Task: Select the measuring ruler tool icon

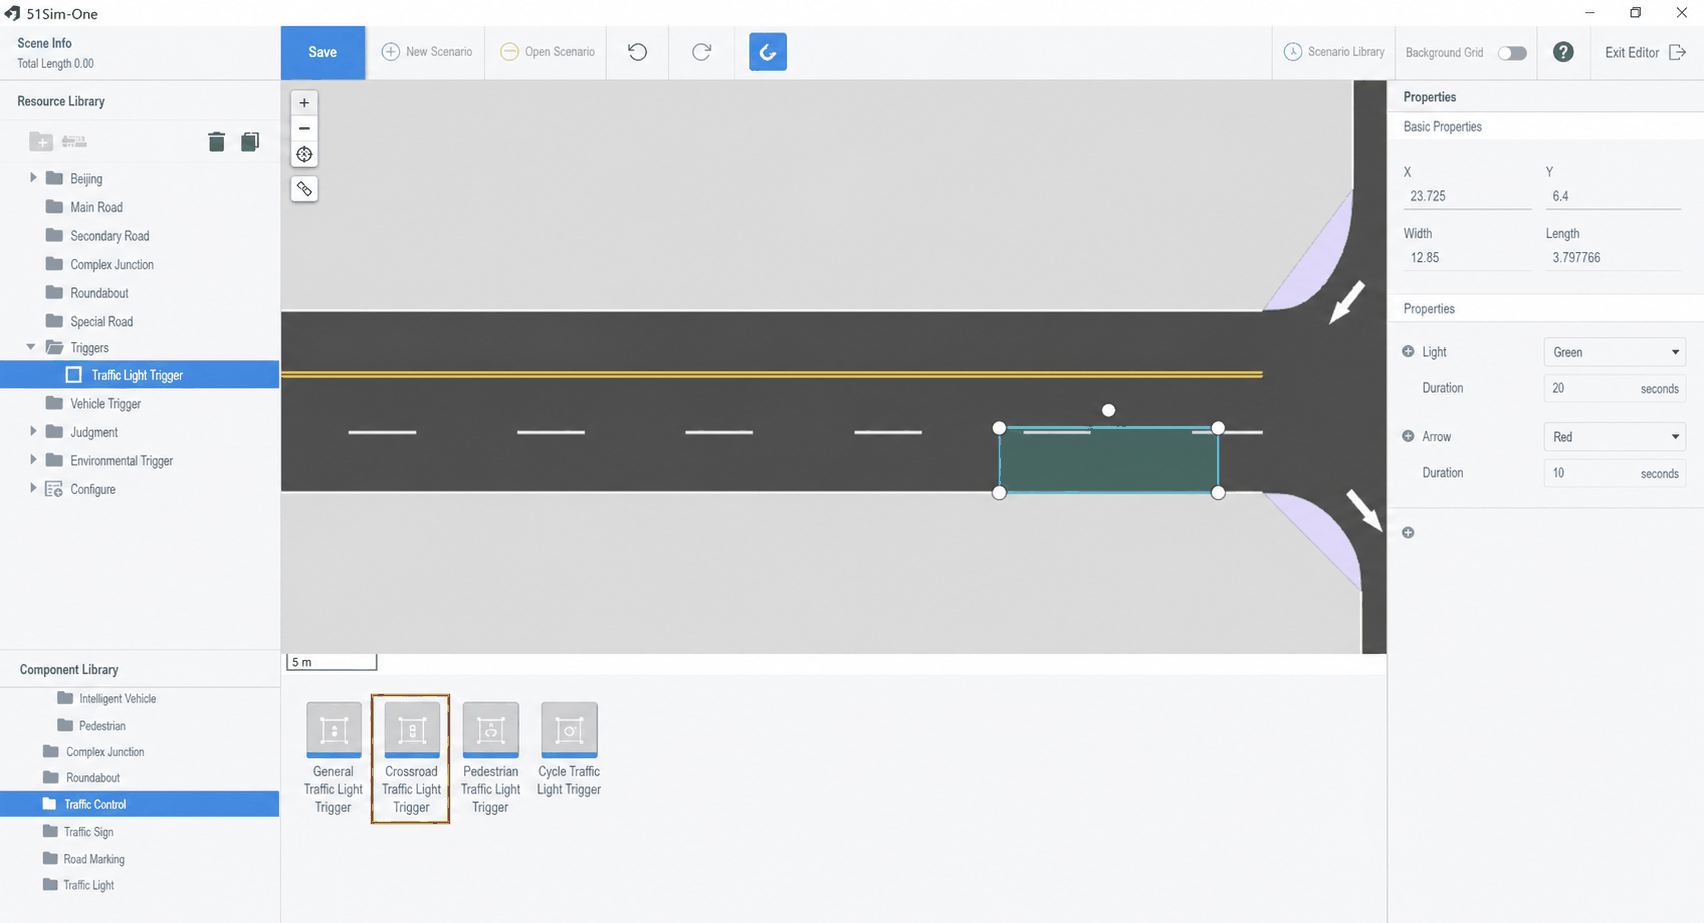Action: point(304,189)
